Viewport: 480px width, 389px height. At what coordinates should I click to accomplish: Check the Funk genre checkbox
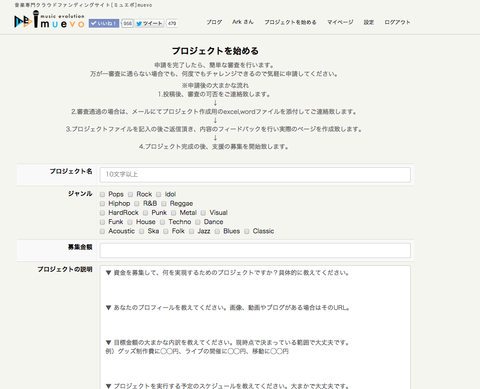[x=102, y=222]
